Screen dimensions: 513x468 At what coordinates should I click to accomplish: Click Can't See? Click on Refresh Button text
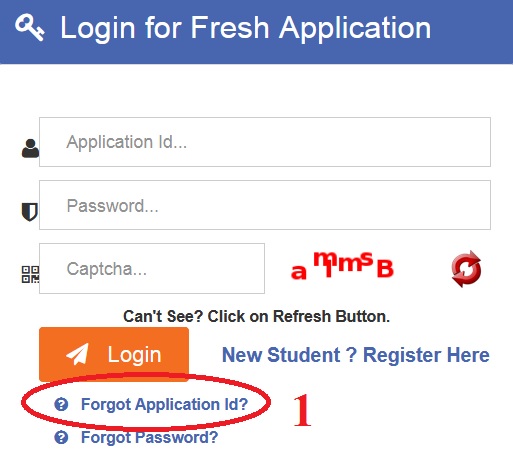(x=256, y=316)
